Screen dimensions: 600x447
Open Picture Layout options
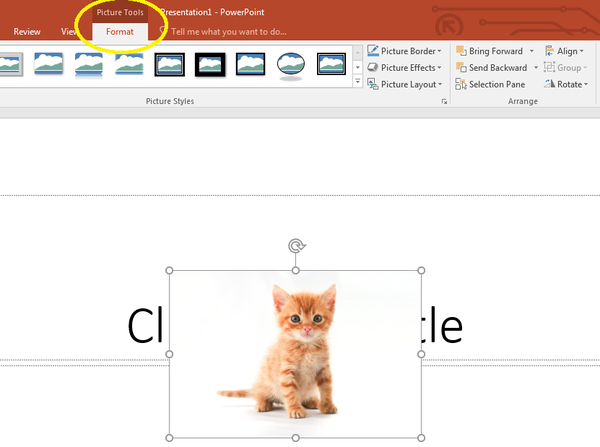click(x=405, y=84)
